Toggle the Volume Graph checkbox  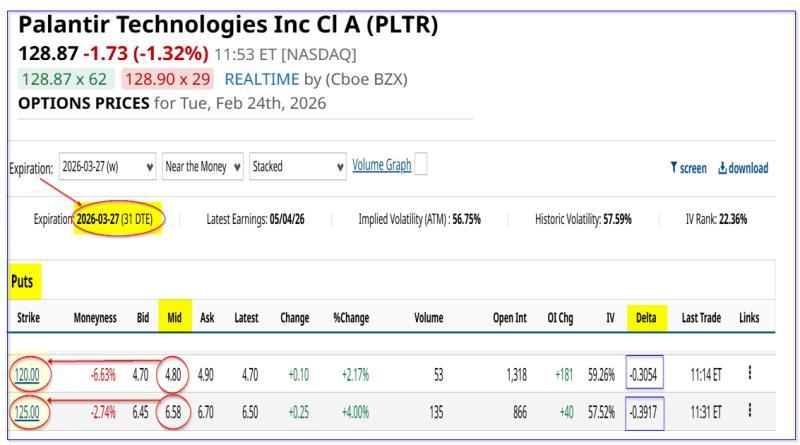tap(422, 166)
